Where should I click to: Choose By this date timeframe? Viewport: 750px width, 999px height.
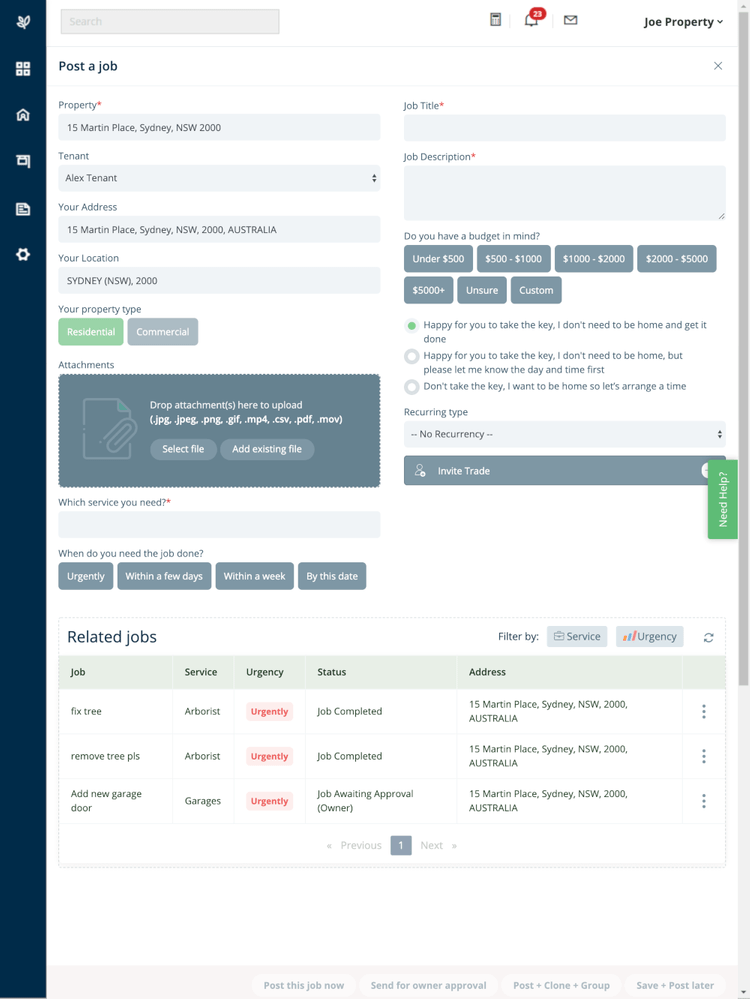point(332,576)
